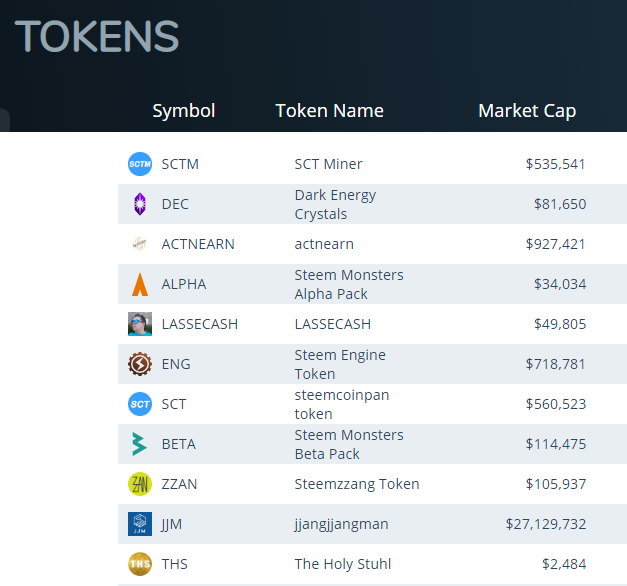This screenshot has width=627, height=586.
Task: Click the $535,541 market cap value
Action: (555, 164)
